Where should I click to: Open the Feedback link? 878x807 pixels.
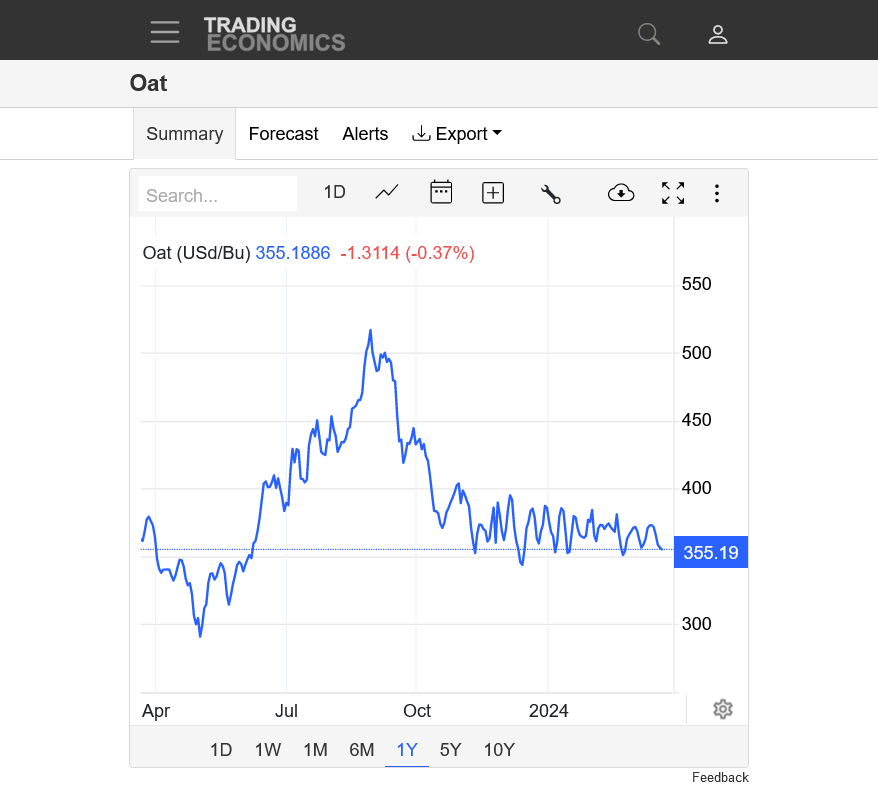pos(720,777)
